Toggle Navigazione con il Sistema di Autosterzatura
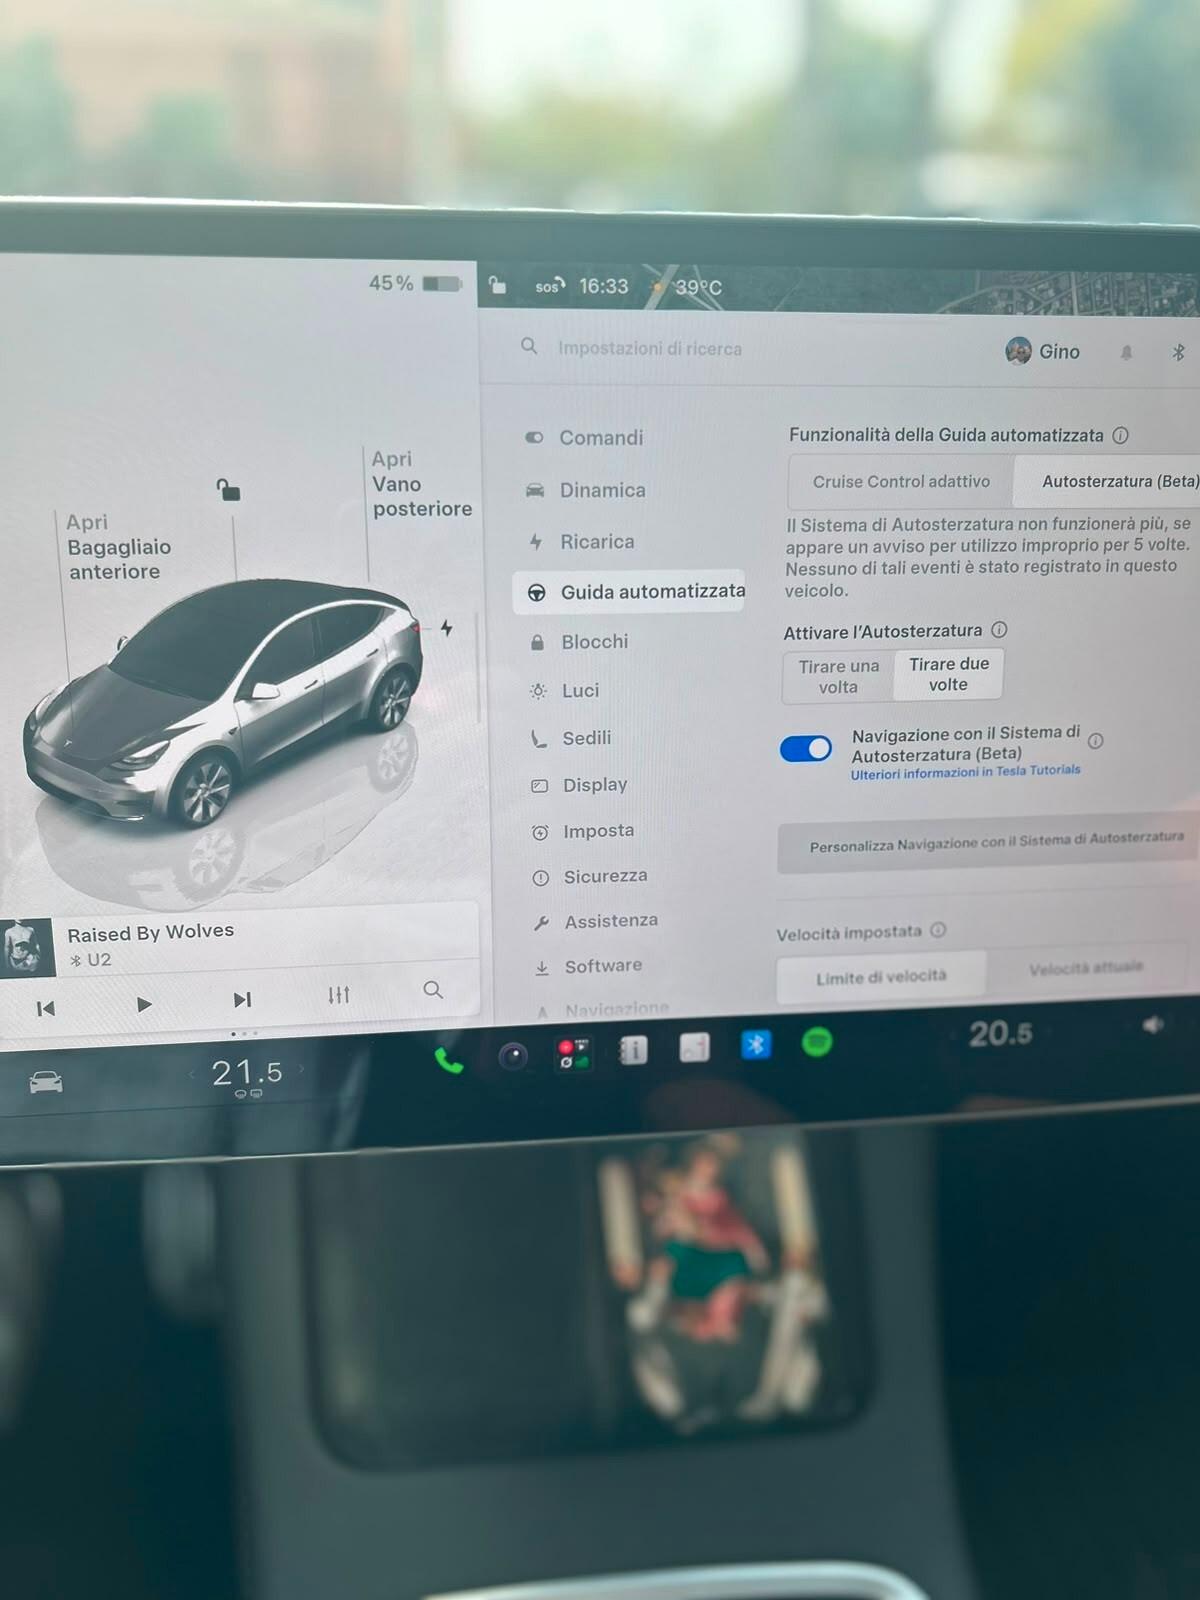Viewport: 1200px width, 1600px height. click(x=806, y=749)
